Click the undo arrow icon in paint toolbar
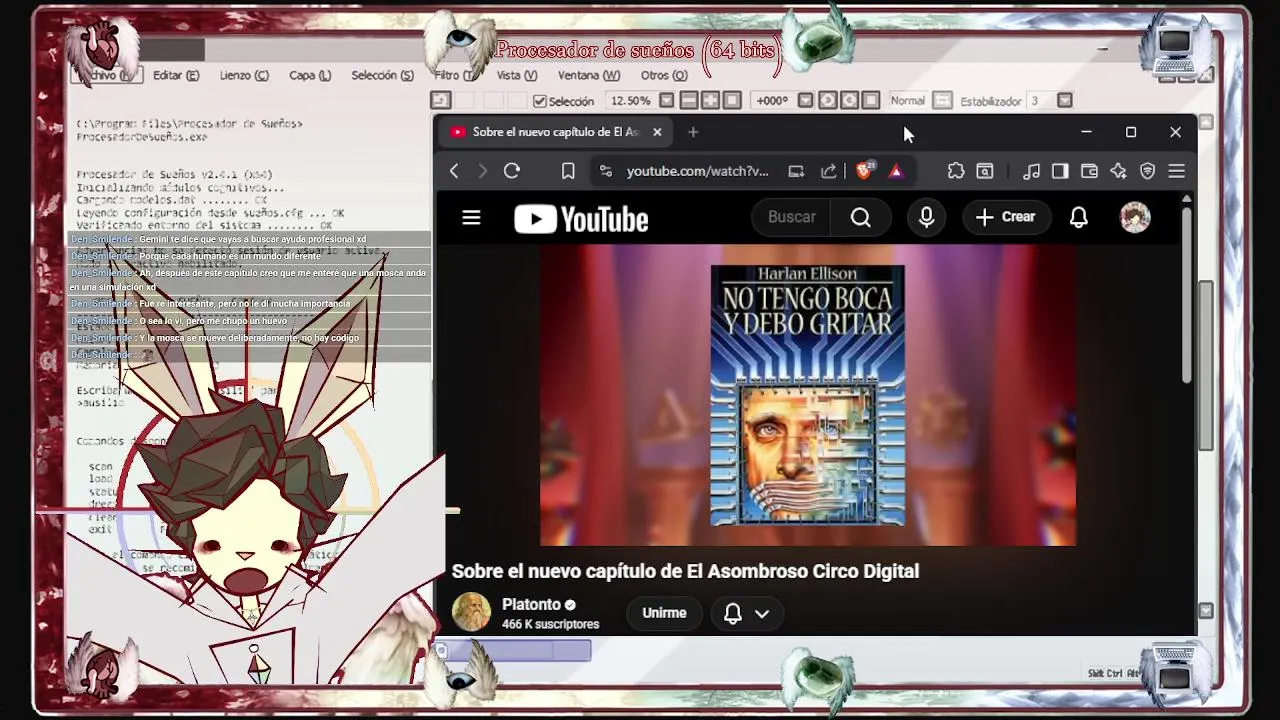 [440, 101]
